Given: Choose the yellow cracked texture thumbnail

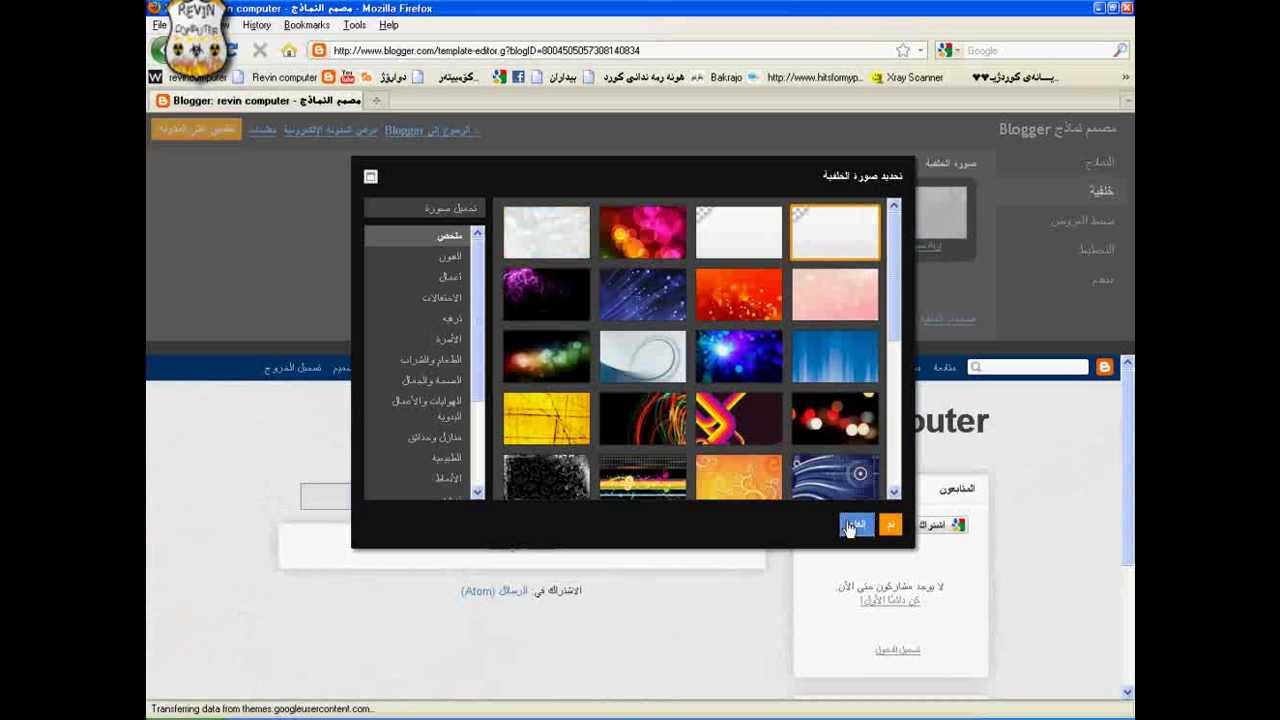Looking at the screenshot, I should [x=547, y=418].
